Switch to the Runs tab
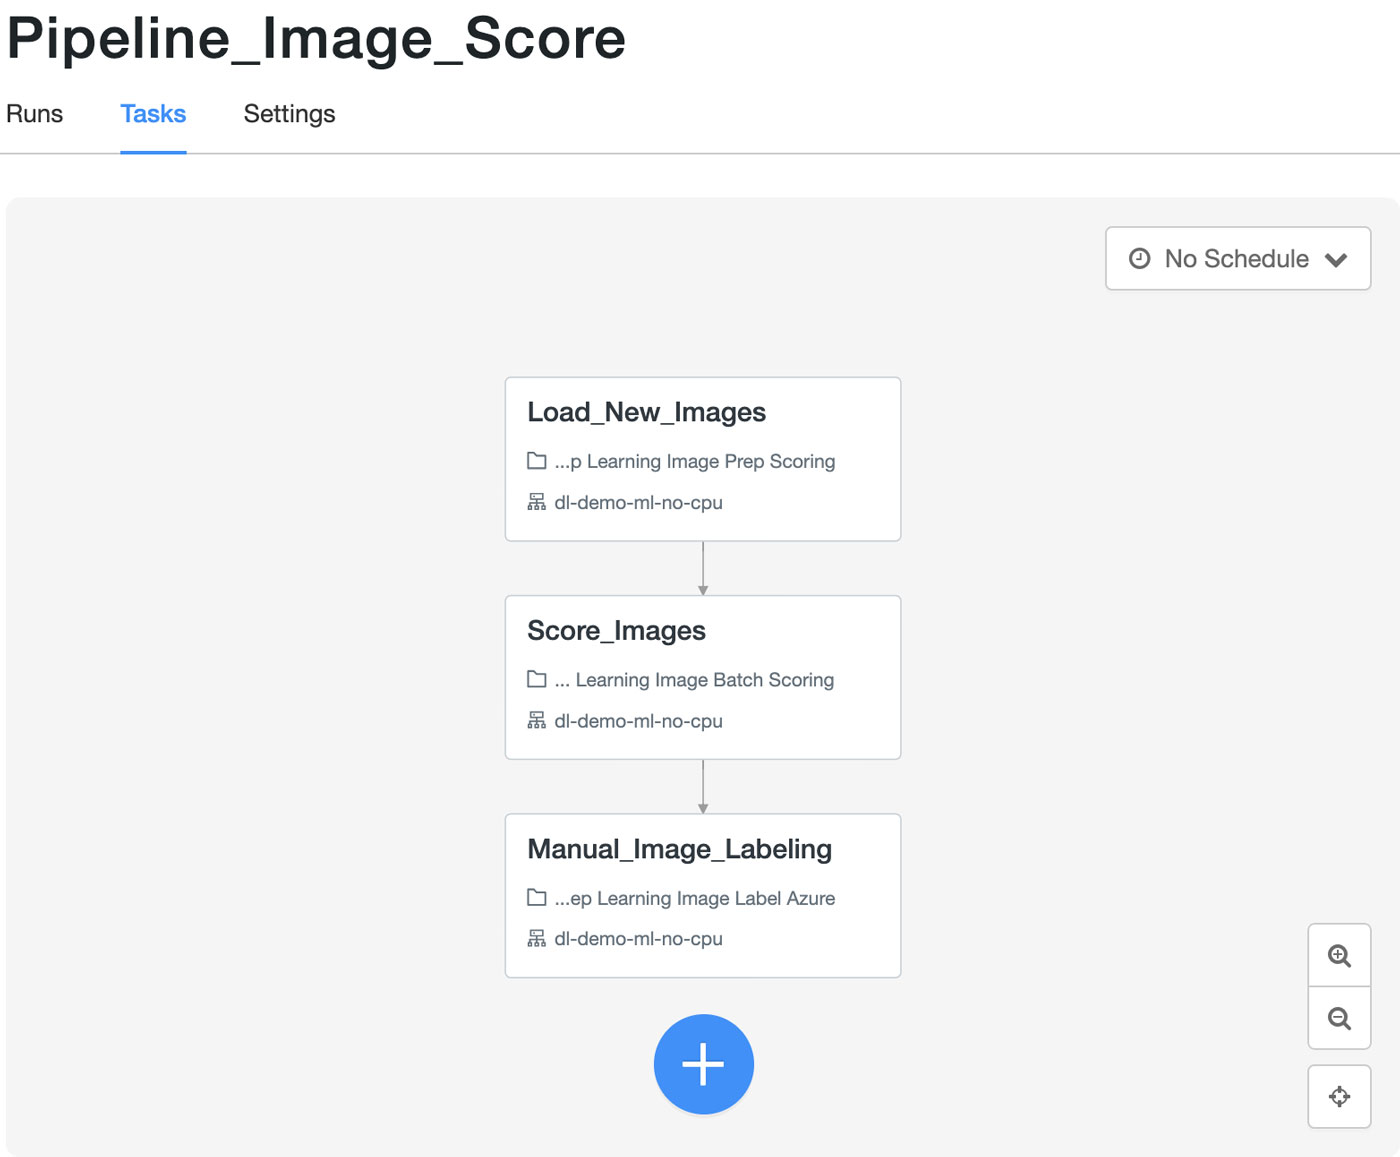The width and height of the screenshot is (1400, 1157). (35, 114)
